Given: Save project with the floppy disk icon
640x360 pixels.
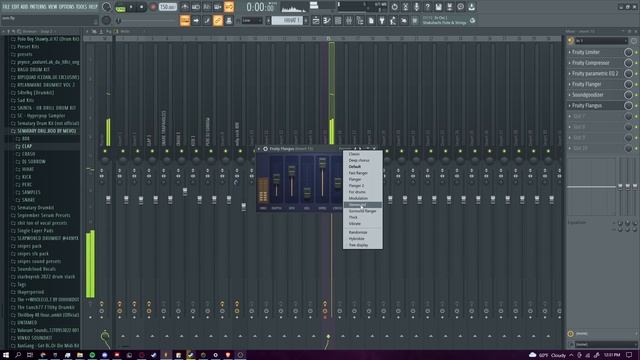Looking at the screenshot, I should pyautogui.click(x=438, y=7).
